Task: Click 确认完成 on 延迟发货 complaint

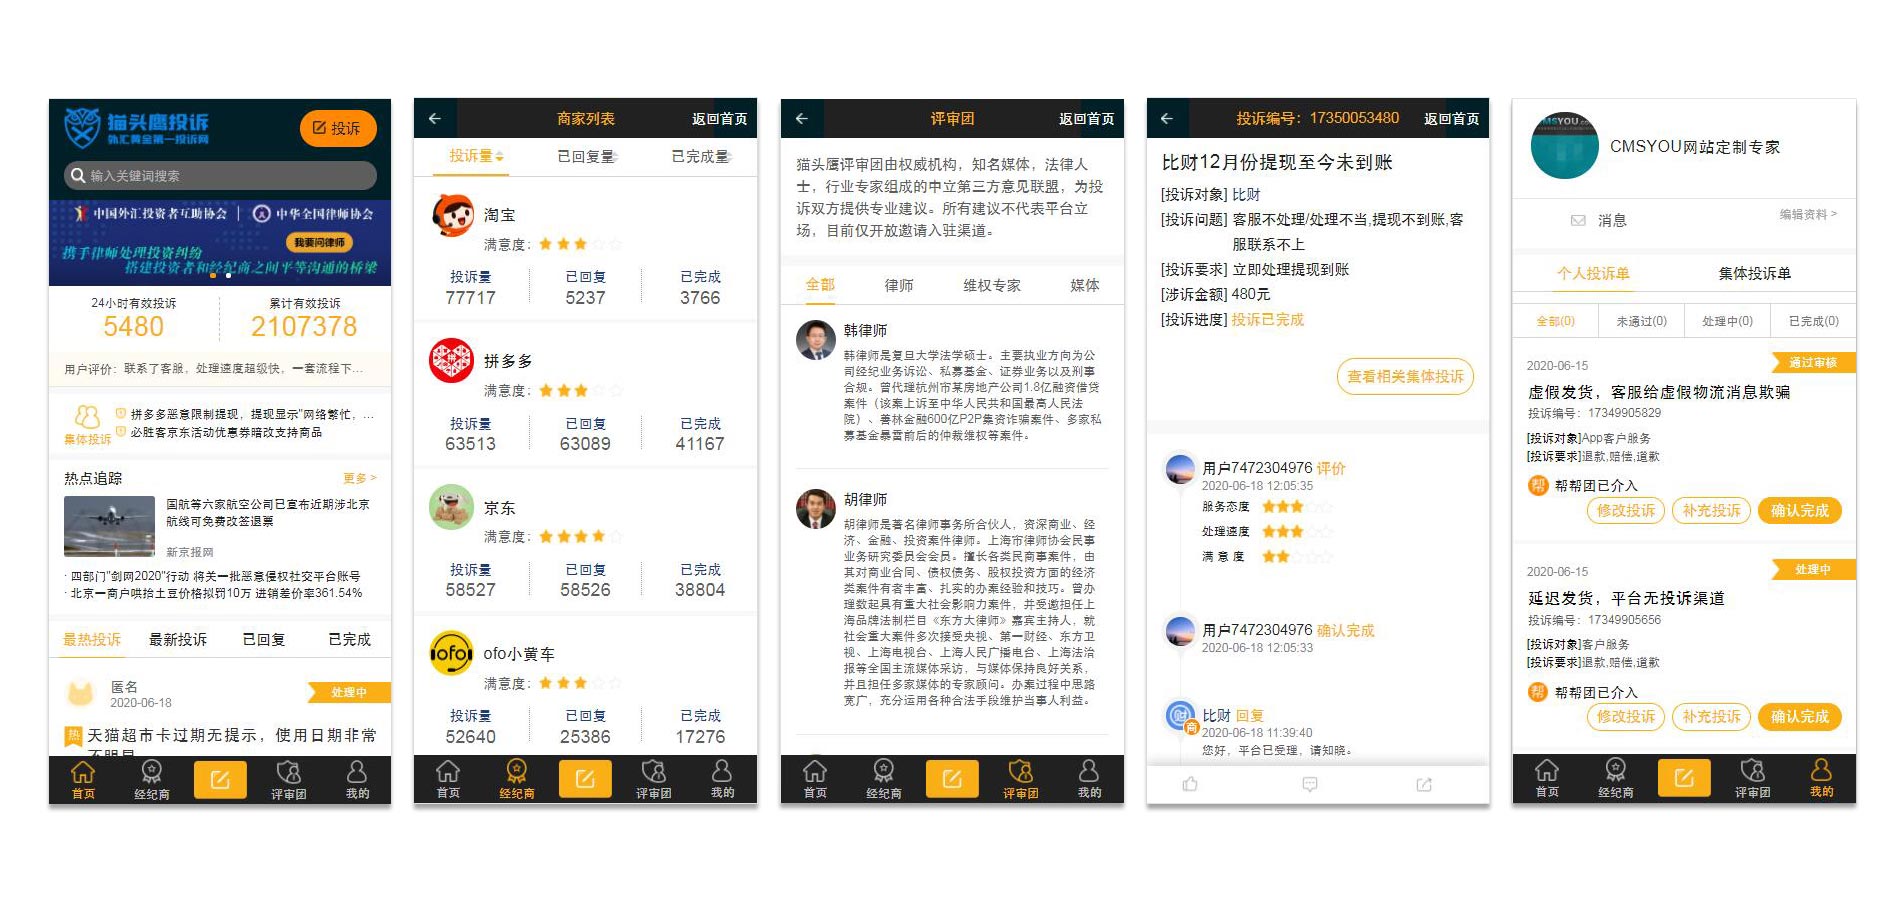Action: (x=1799, y=717)
